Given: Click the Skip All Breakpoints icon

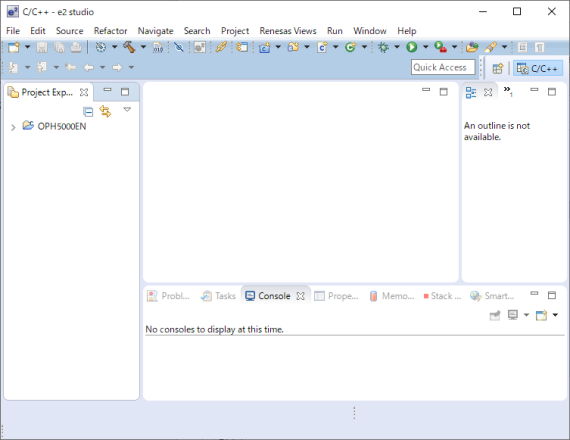Looking at the screenshot, I should 178,47.
